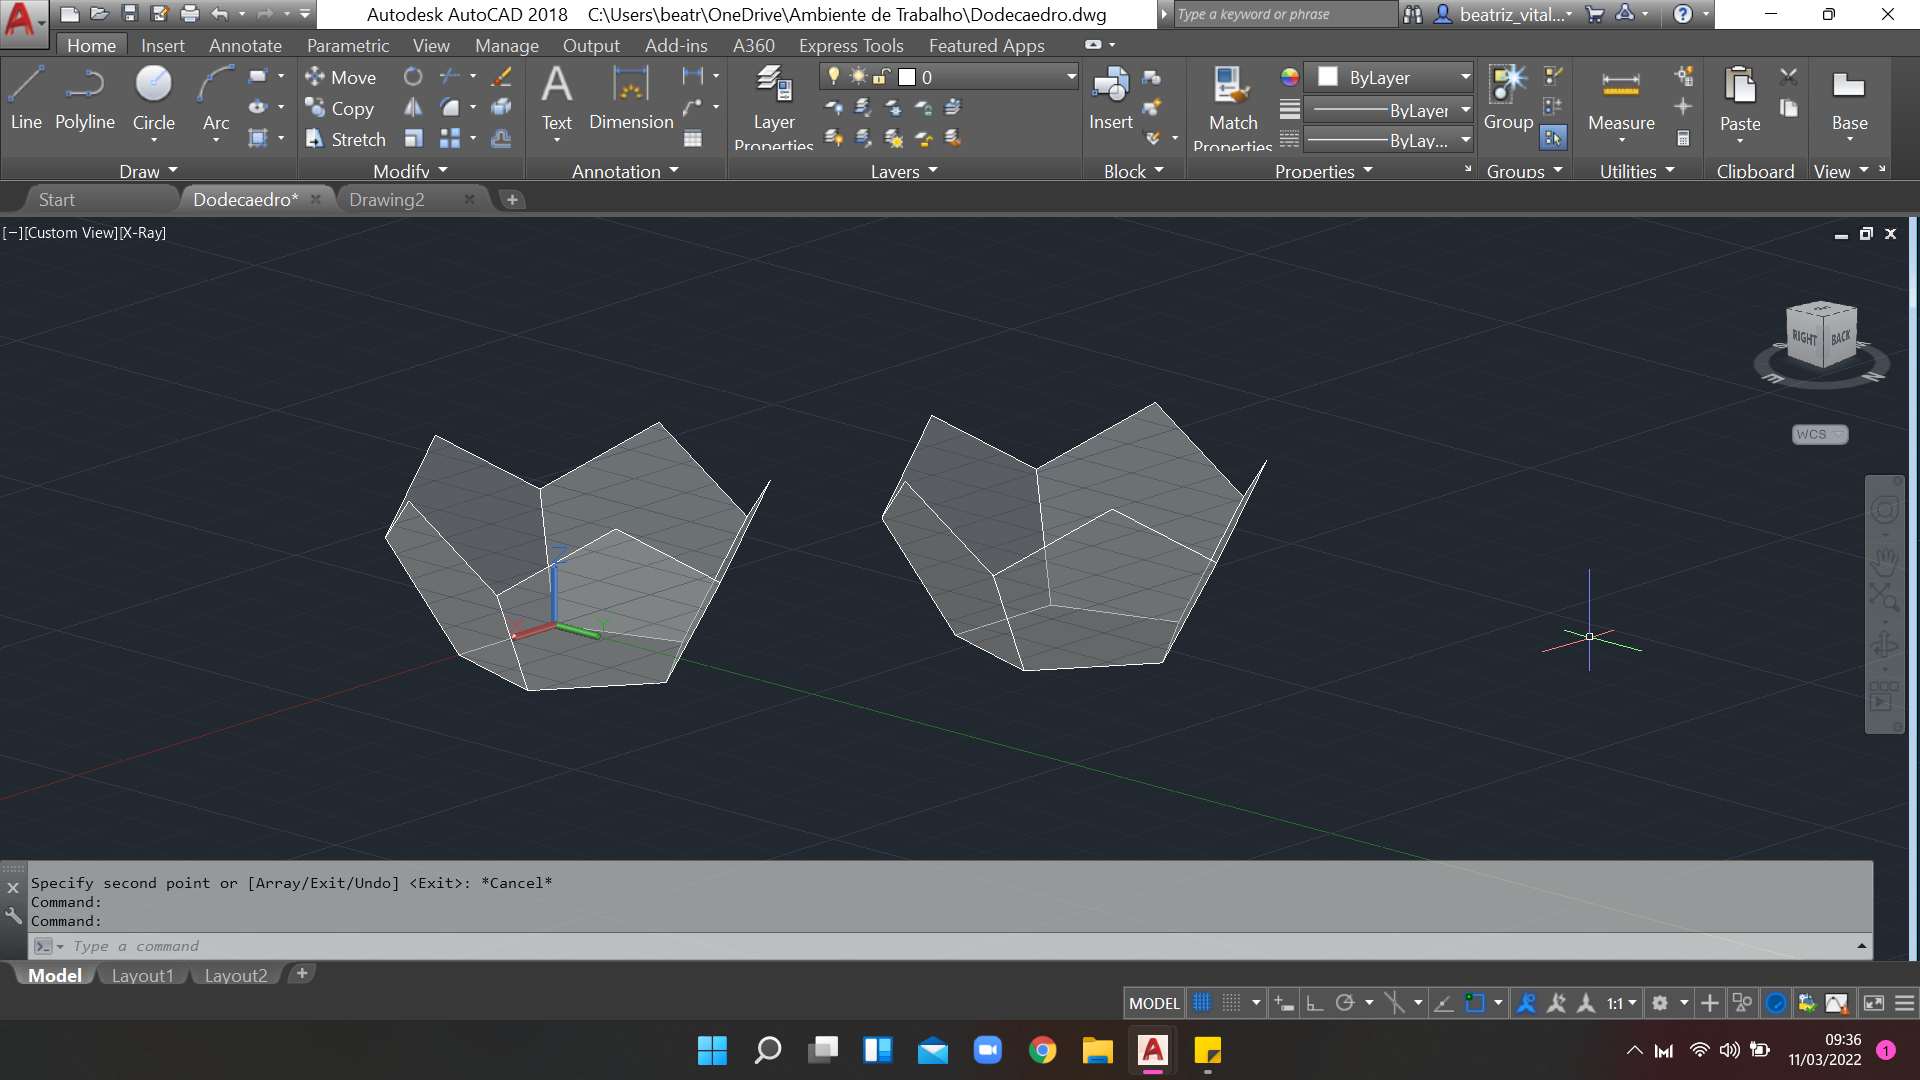Click the Move command
The image size is (1920, 1080).
pos(341,77)
